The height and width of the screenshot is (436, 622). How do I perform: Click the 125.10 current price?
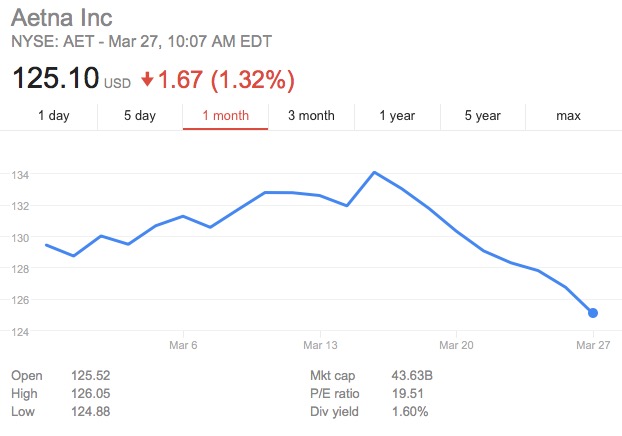pos(55,77)
